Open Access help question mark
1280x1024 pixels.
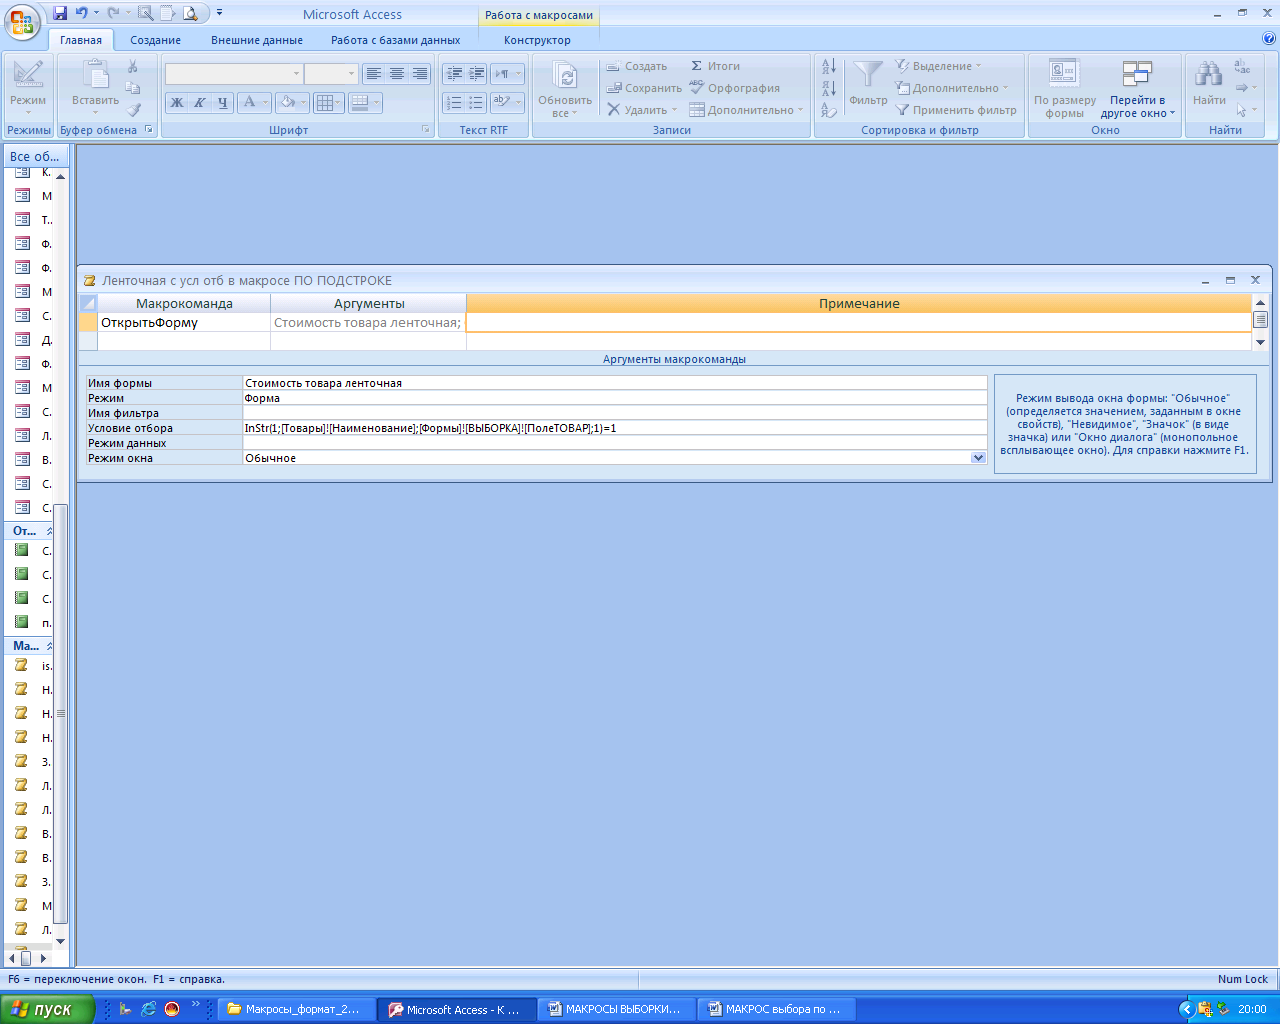pos(1269,39)
